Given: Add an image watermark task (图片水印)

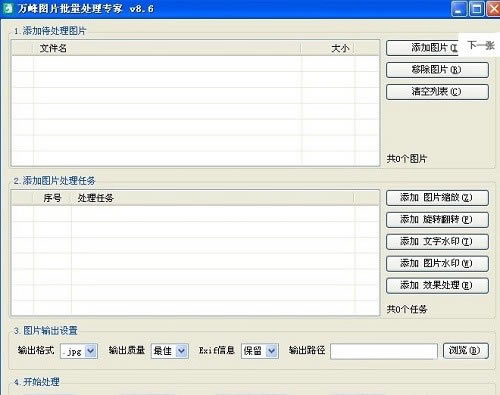Looking at the screenshot, I should tap(437, 264).
